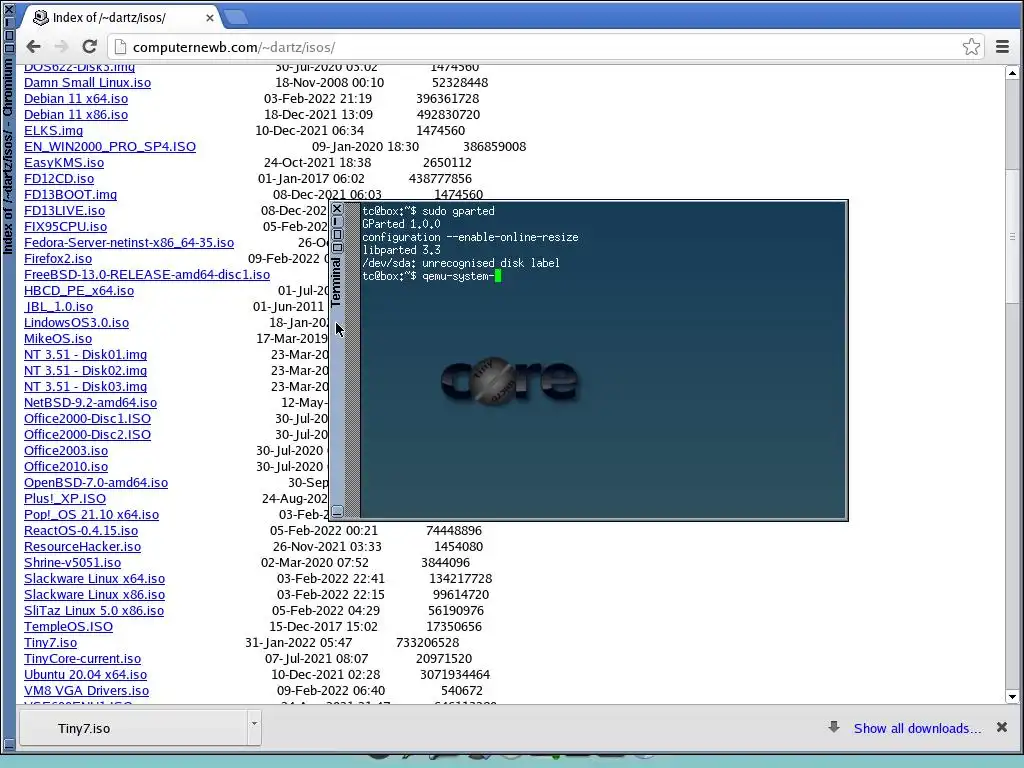Click the download arrow icon in downloads bar
Screen dimensions: 1024x768
pos(834,727)
